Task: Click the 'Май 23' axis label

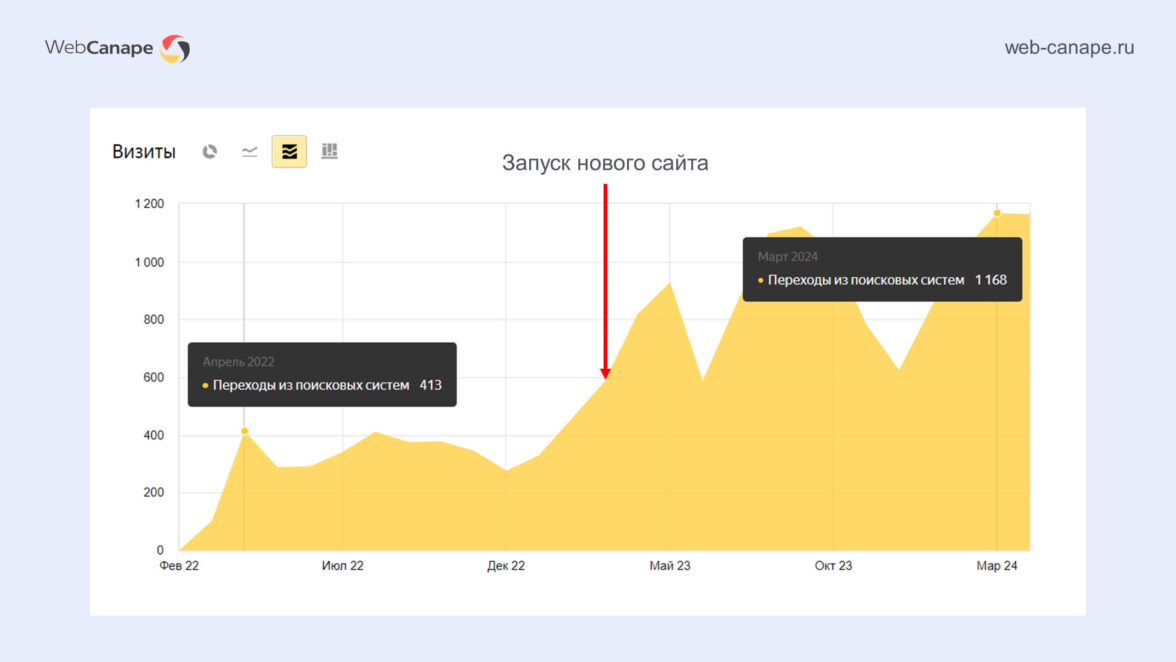Action: pyautogui.click(x=670, y=566)
